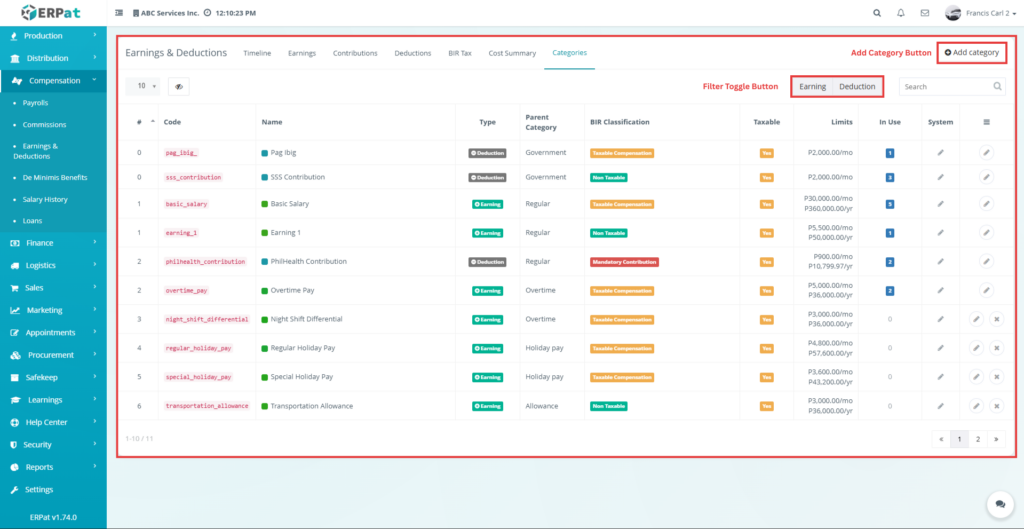Click the Add category button

(x=971, y=52)
